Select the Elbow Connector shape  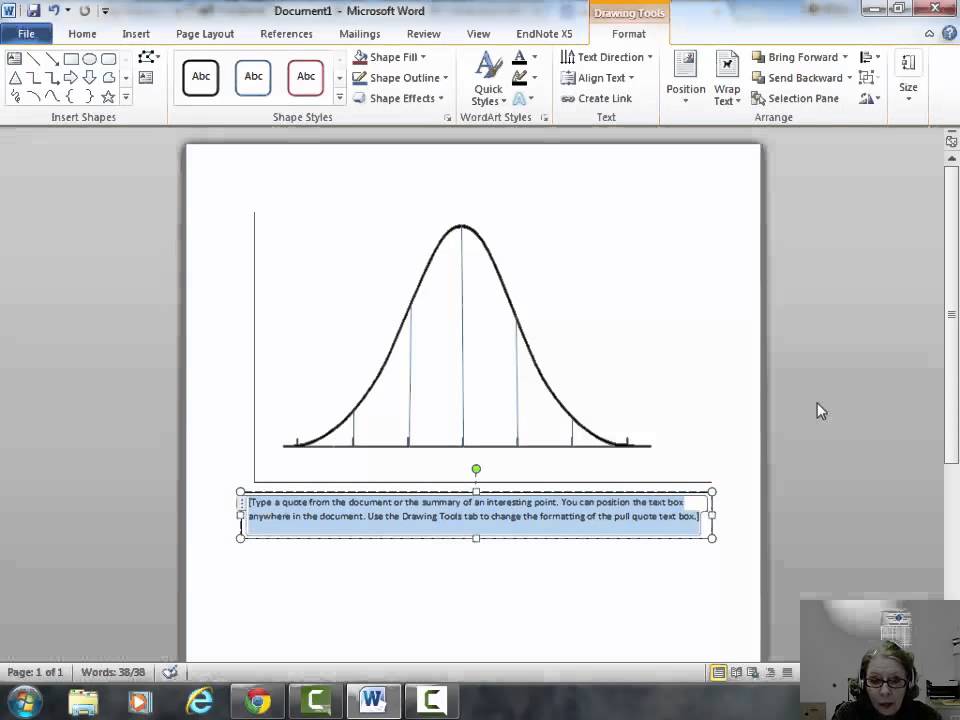point(33,78)
